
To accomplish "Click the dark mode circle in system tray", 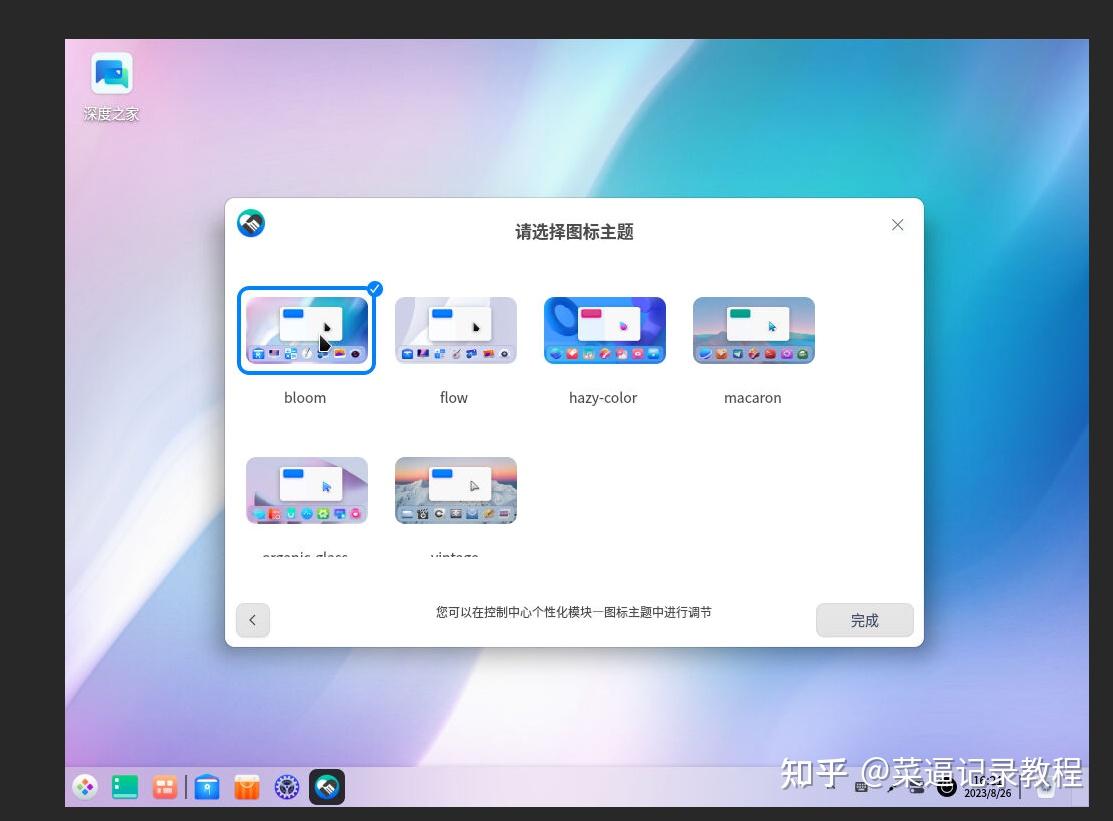I will tap(947, 788).
